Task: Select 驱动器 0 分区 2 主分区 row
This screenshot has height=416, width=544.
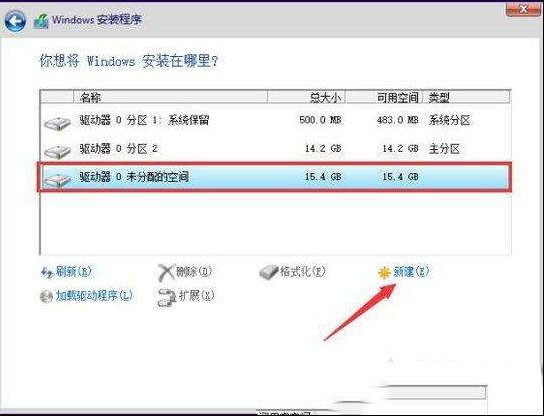Action: pos(275,149)
